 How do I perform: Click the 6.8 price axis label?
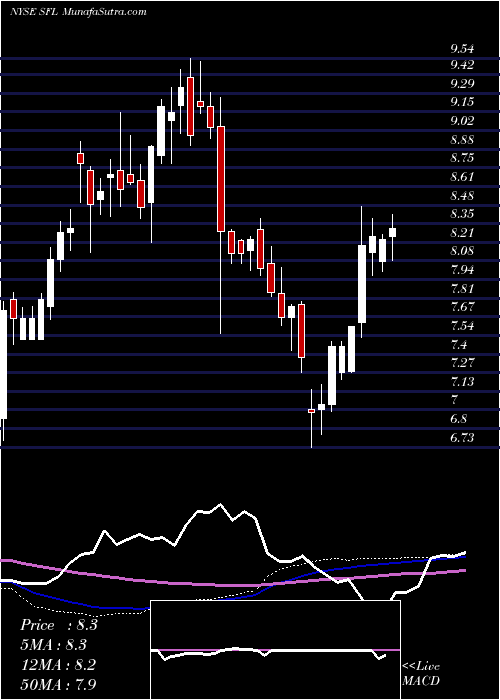[x=458, y=419]
